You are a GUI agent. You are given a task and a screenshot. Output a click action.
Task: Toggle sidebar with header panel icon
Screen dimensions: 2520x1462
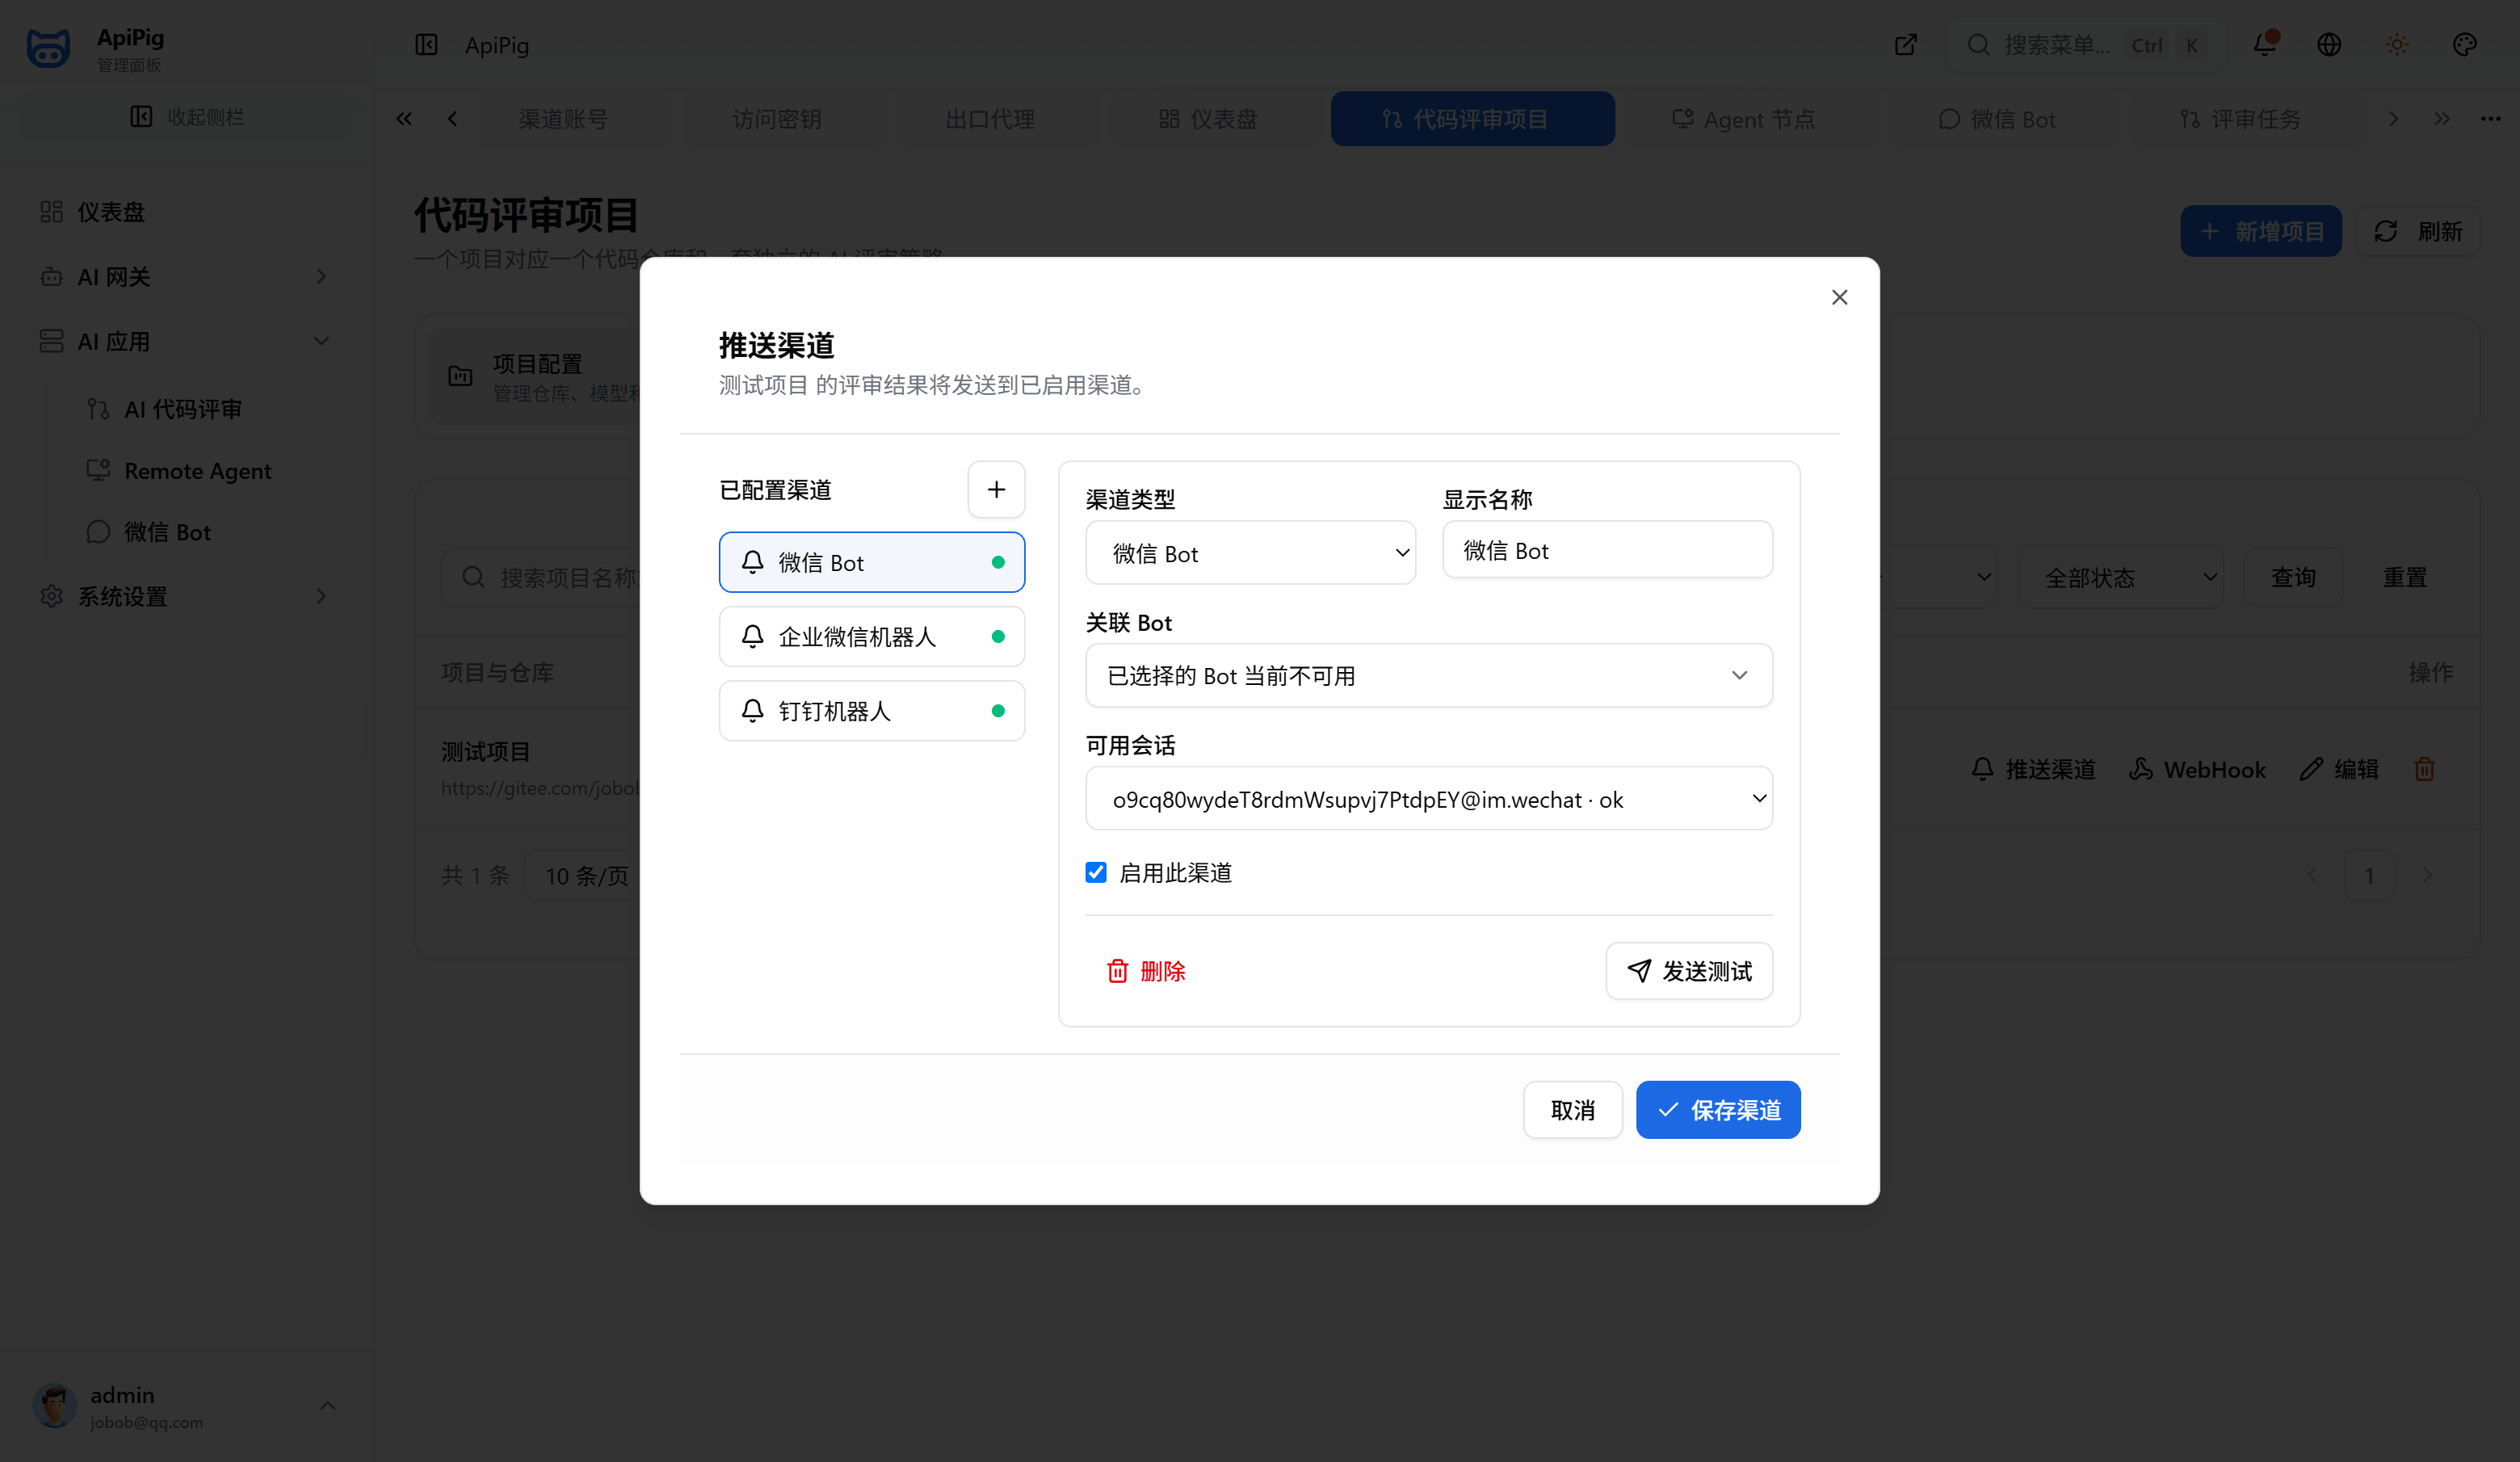coord(427,45)
